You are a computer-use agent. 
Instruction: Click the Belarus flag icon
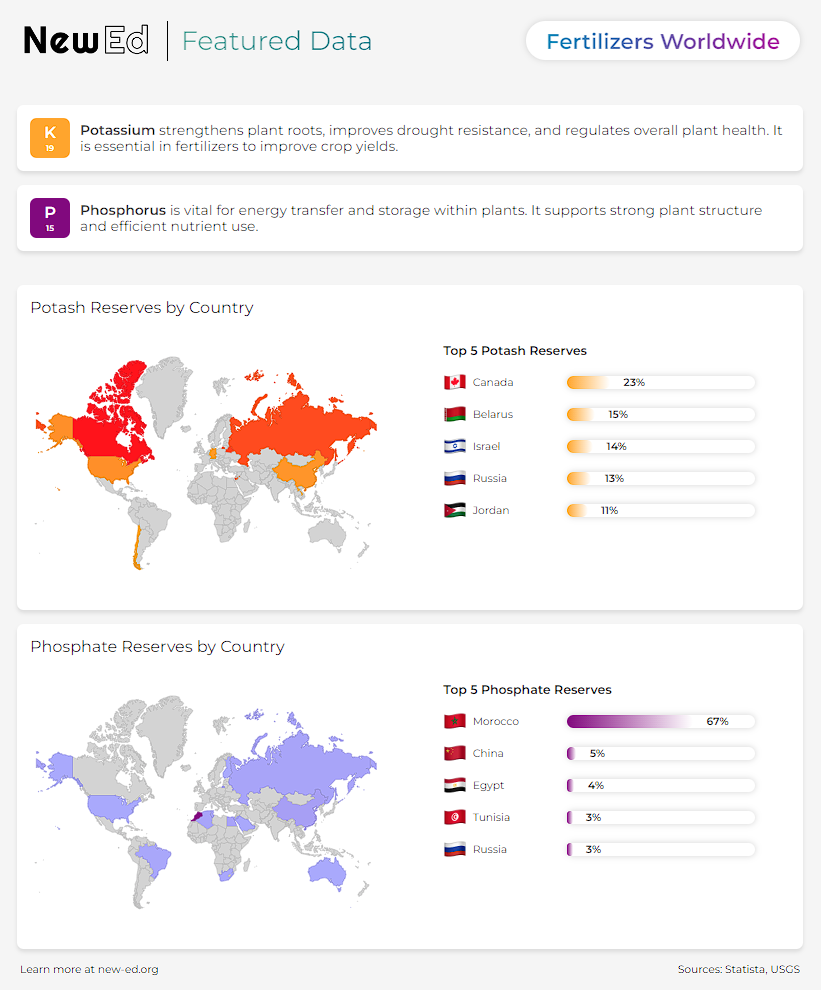click(x=455, y=414)
